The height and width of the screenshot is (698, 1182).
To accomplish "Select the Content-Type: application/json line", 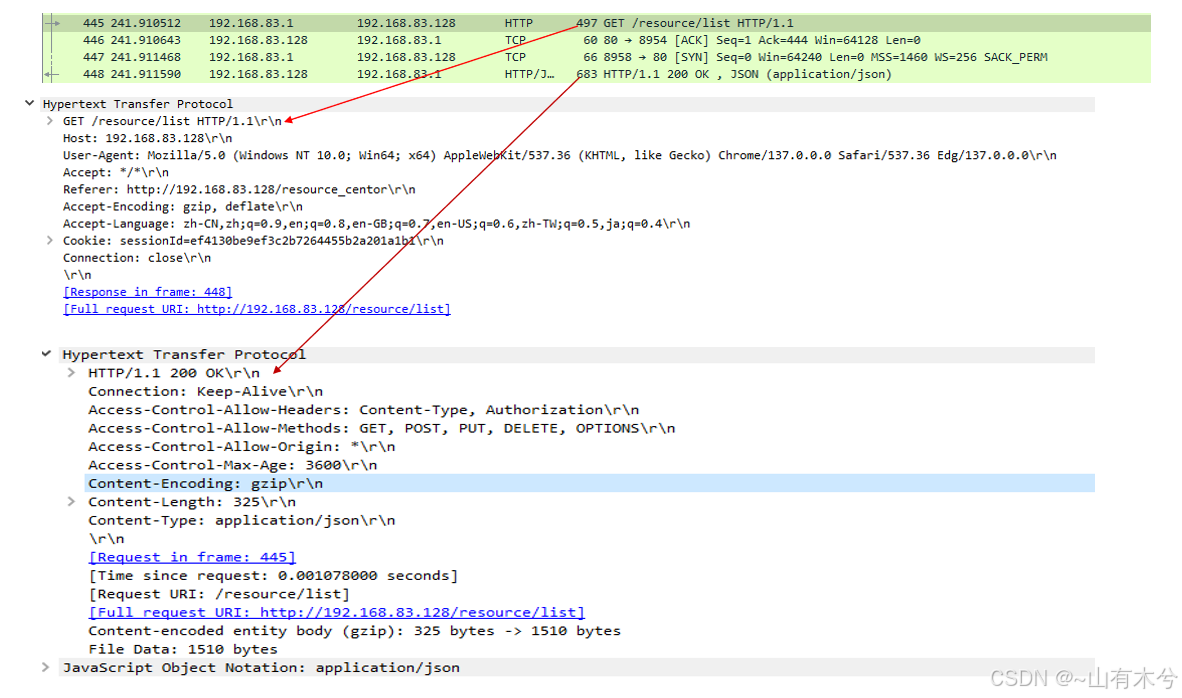I will coord(242,520).
